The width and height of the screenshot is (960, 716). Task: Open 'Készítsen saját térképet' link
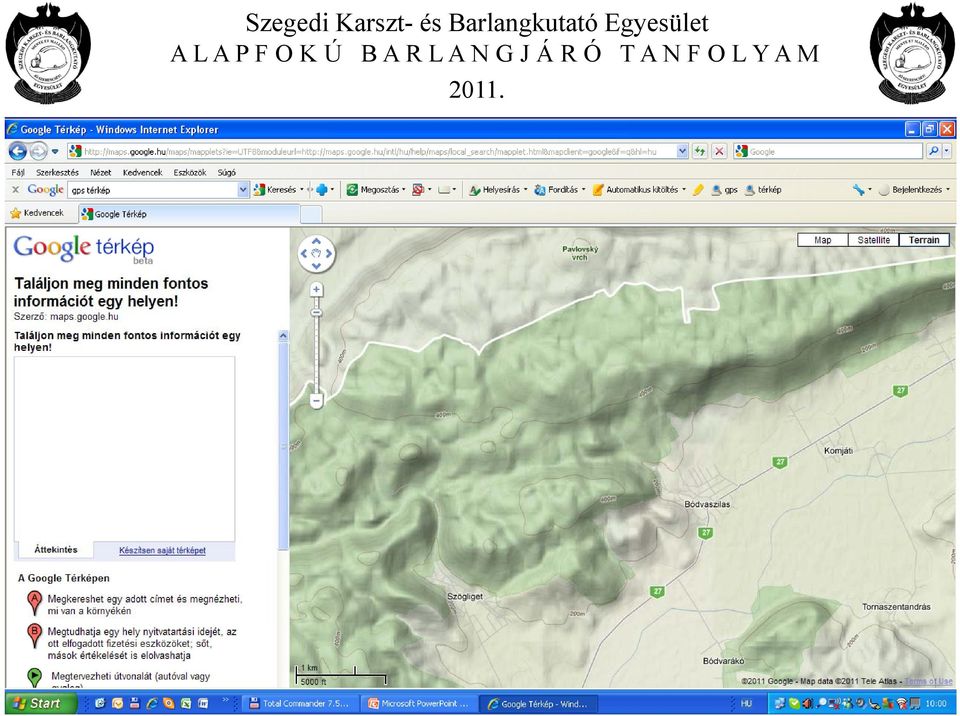click(162, 551)
